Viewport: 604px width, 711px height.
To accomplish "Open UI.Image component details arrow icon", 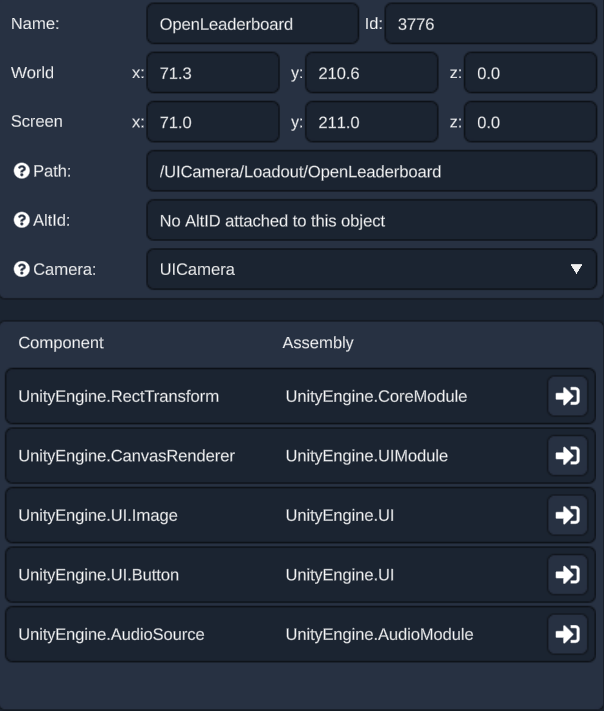I will pyautogui.click(x=568, y=515).
